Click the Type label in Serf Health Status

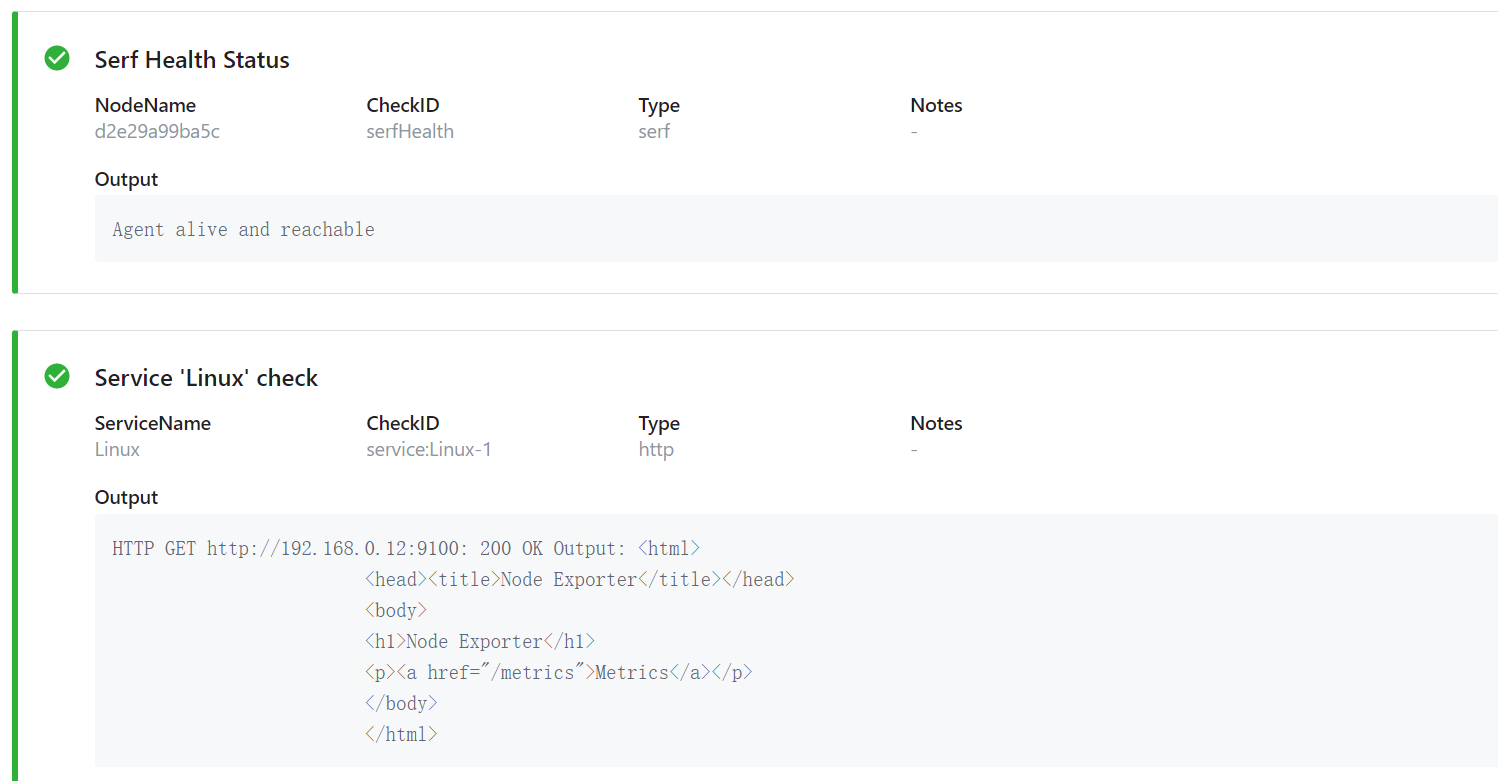[659, 105]
